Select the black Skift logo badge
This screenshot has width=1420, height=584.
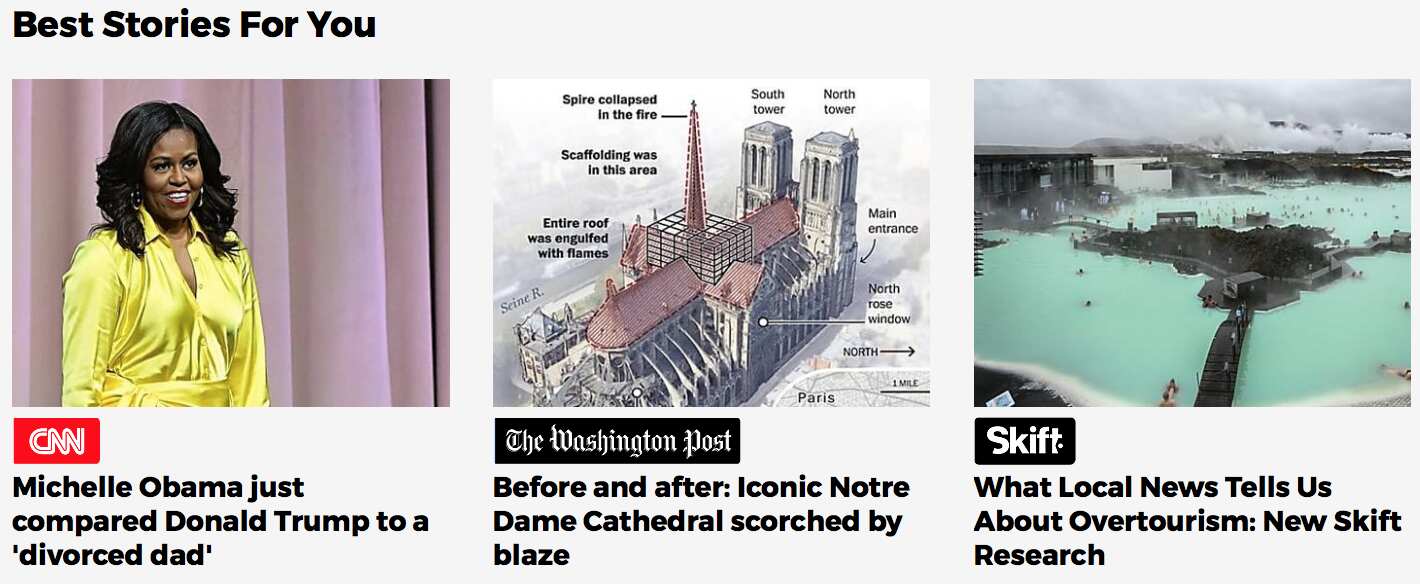(1025, 441)
